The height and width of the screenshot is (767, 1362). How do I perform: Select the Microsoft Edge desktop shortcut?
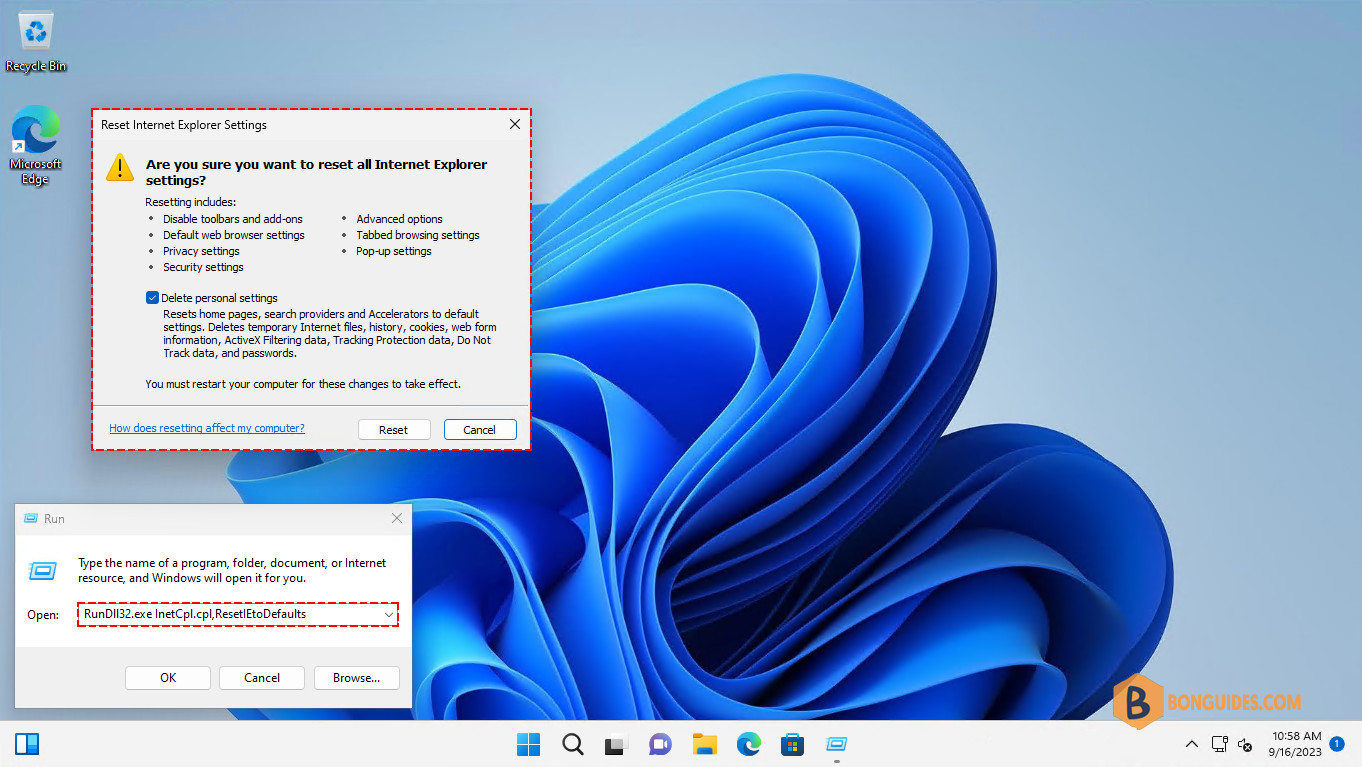(35, 147)
